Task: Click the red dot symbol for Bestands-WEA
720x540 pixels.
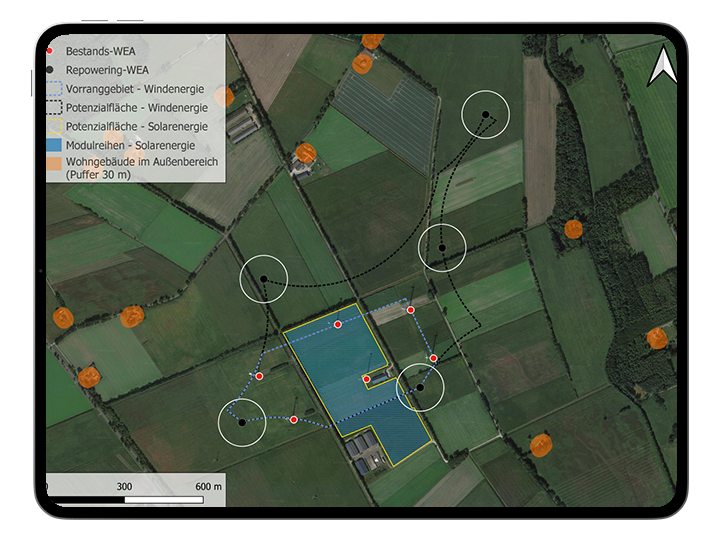Action: click(x=50, y=49)
